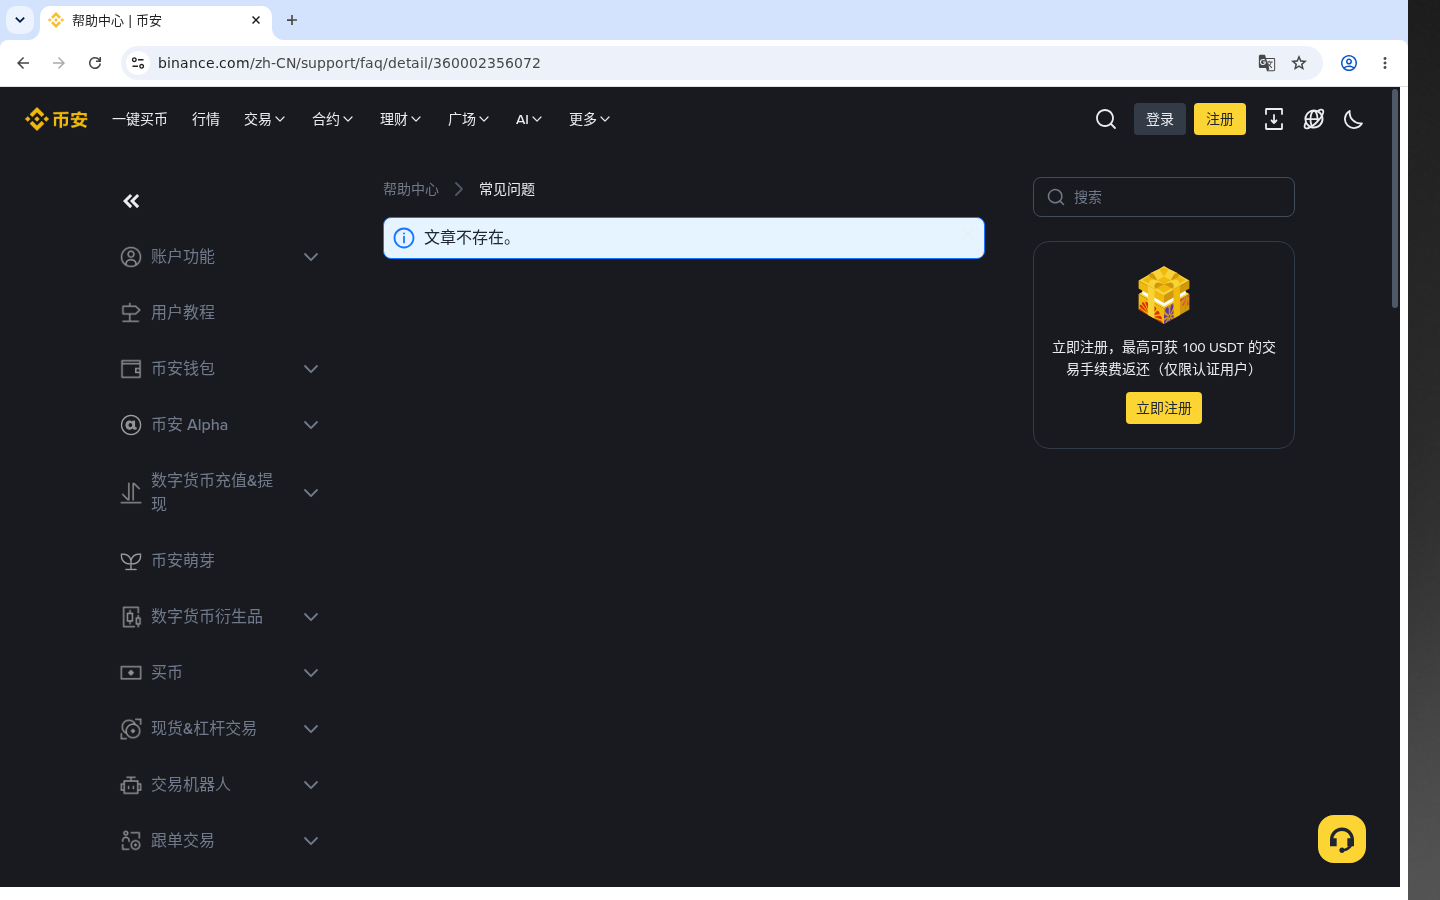Click the 数字货币衍生品 icon
Screen dimensions: 1440x900
[x=131, y=617]
